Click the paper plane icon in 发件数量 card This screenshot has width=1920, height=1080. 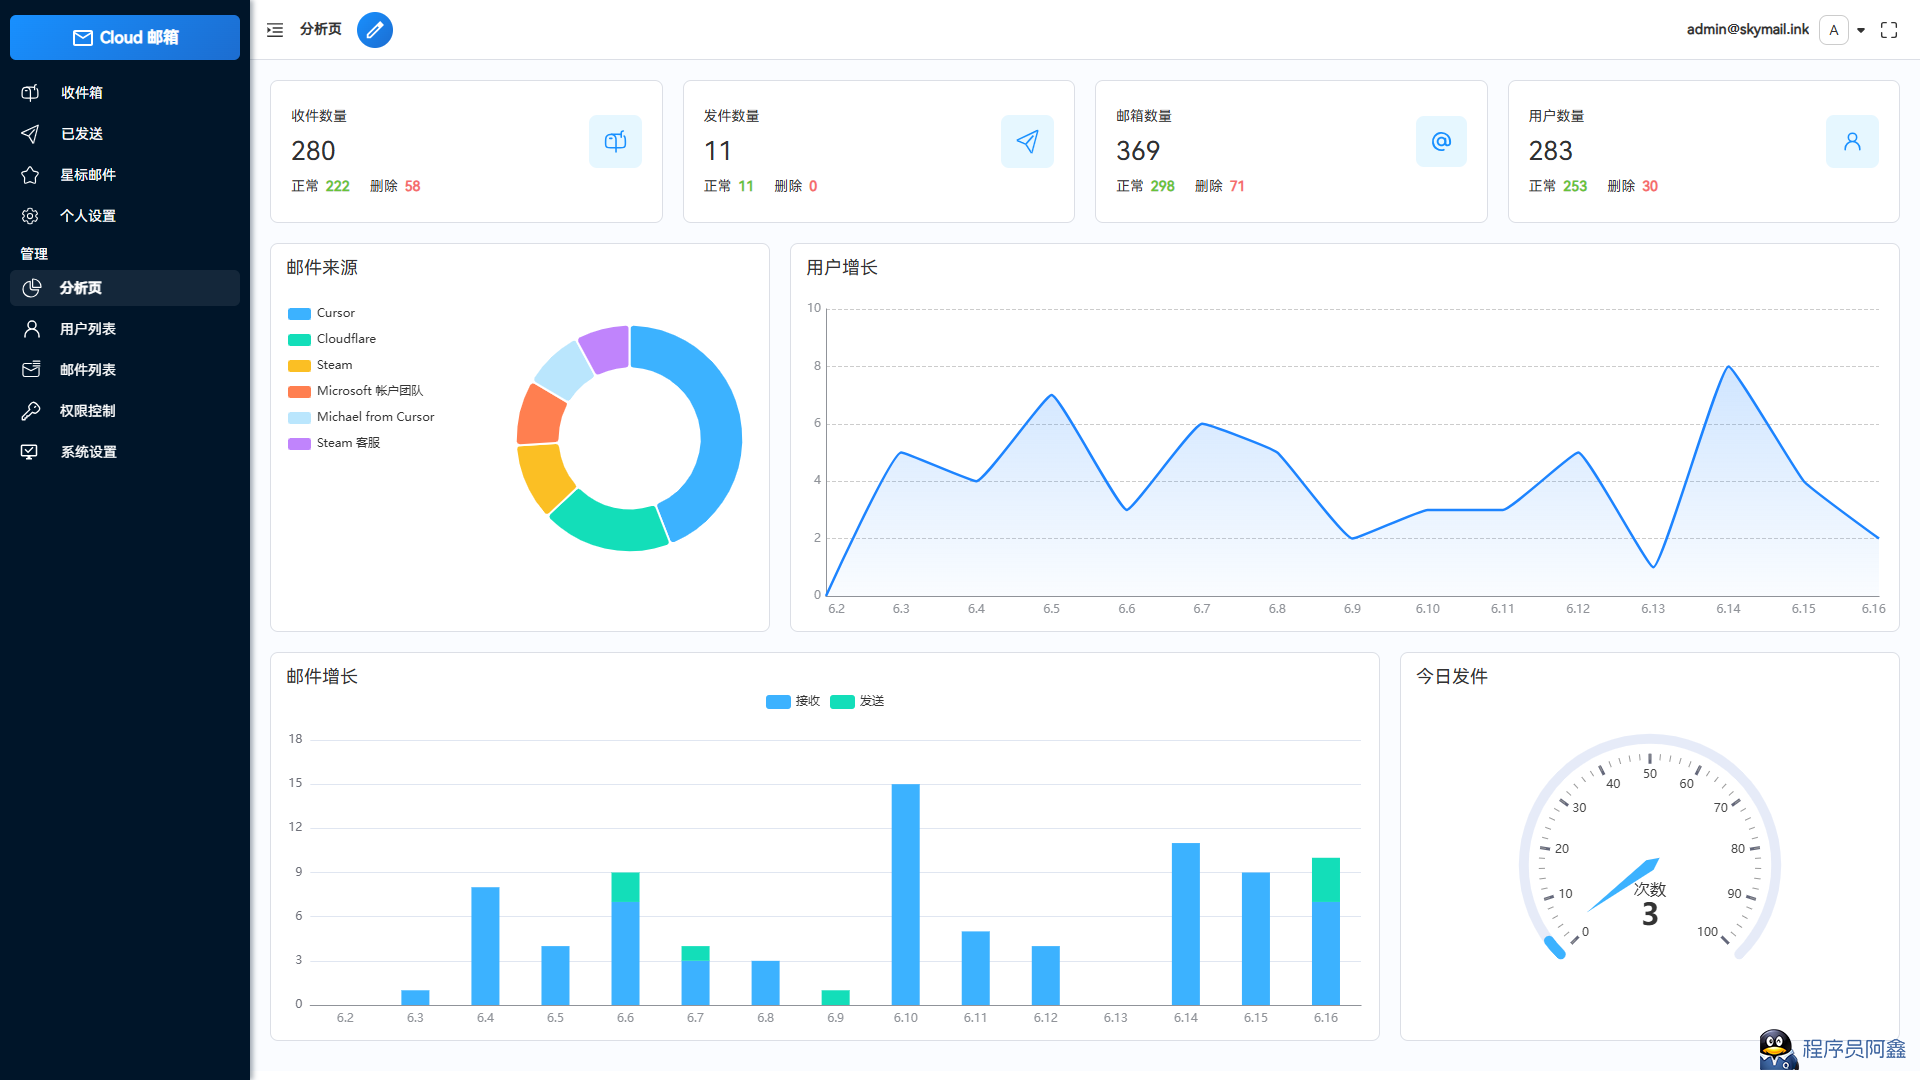coord(1027,142)
